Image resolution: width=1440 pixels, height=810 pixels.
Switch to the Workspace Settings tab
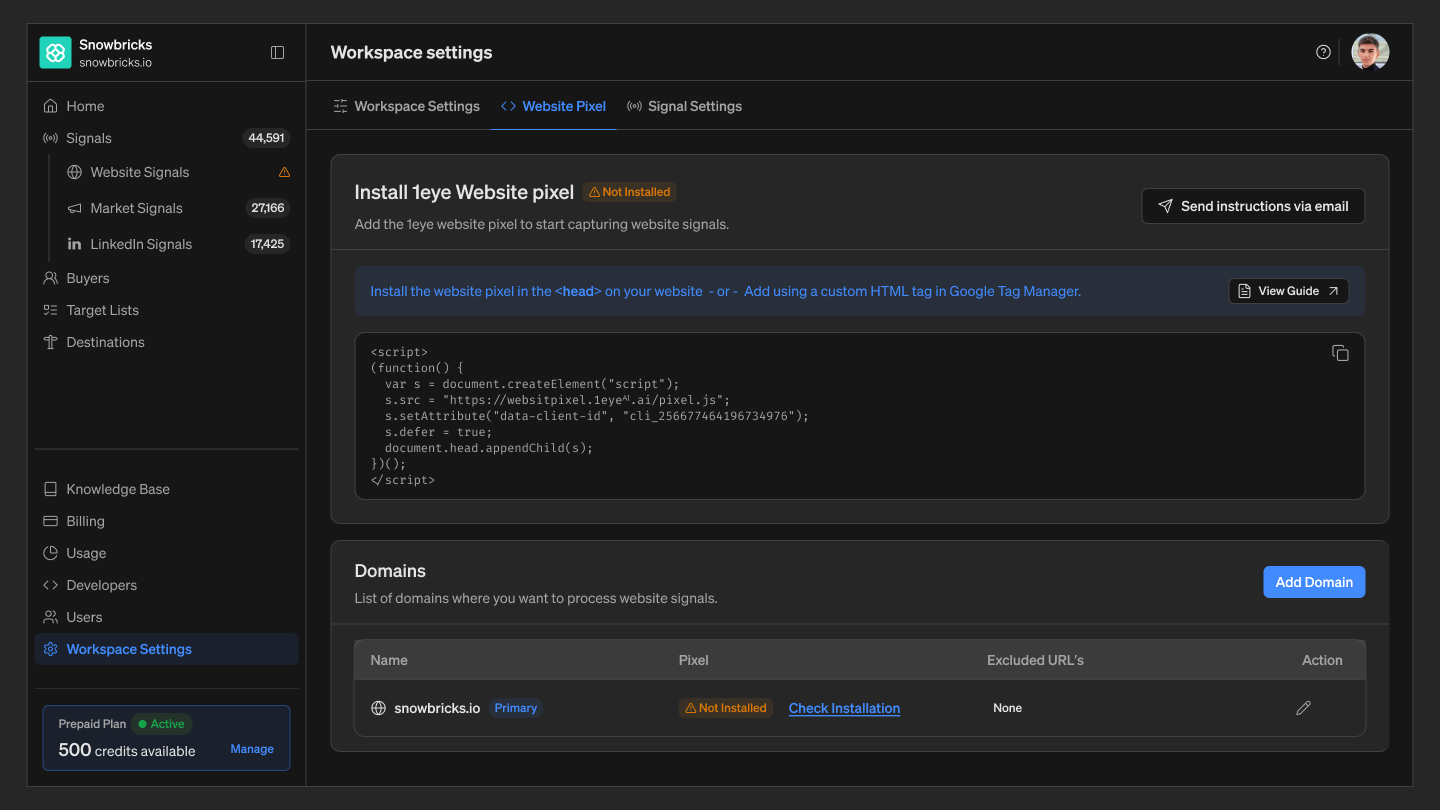click(x=406, y=106)
